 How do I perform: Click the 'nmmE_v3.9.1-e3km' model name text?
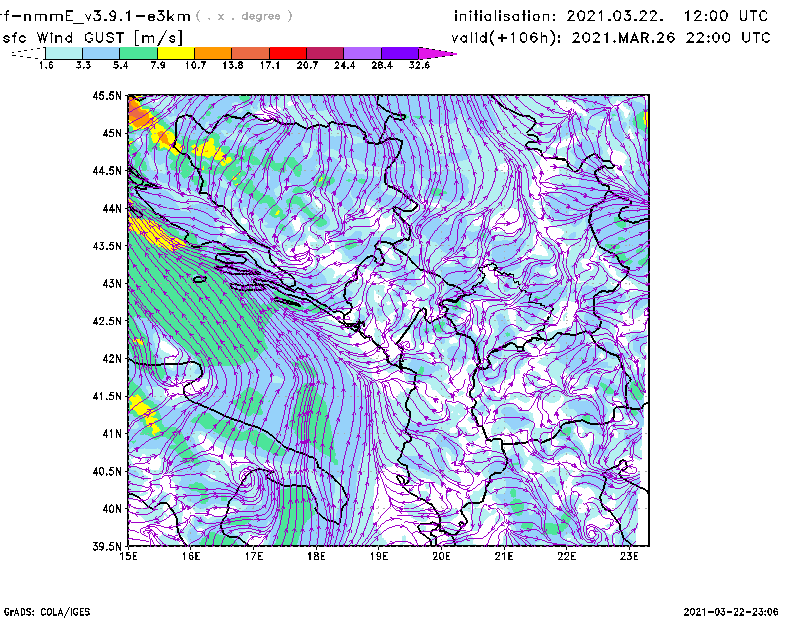pyautogui.click(x=107, y=16)
